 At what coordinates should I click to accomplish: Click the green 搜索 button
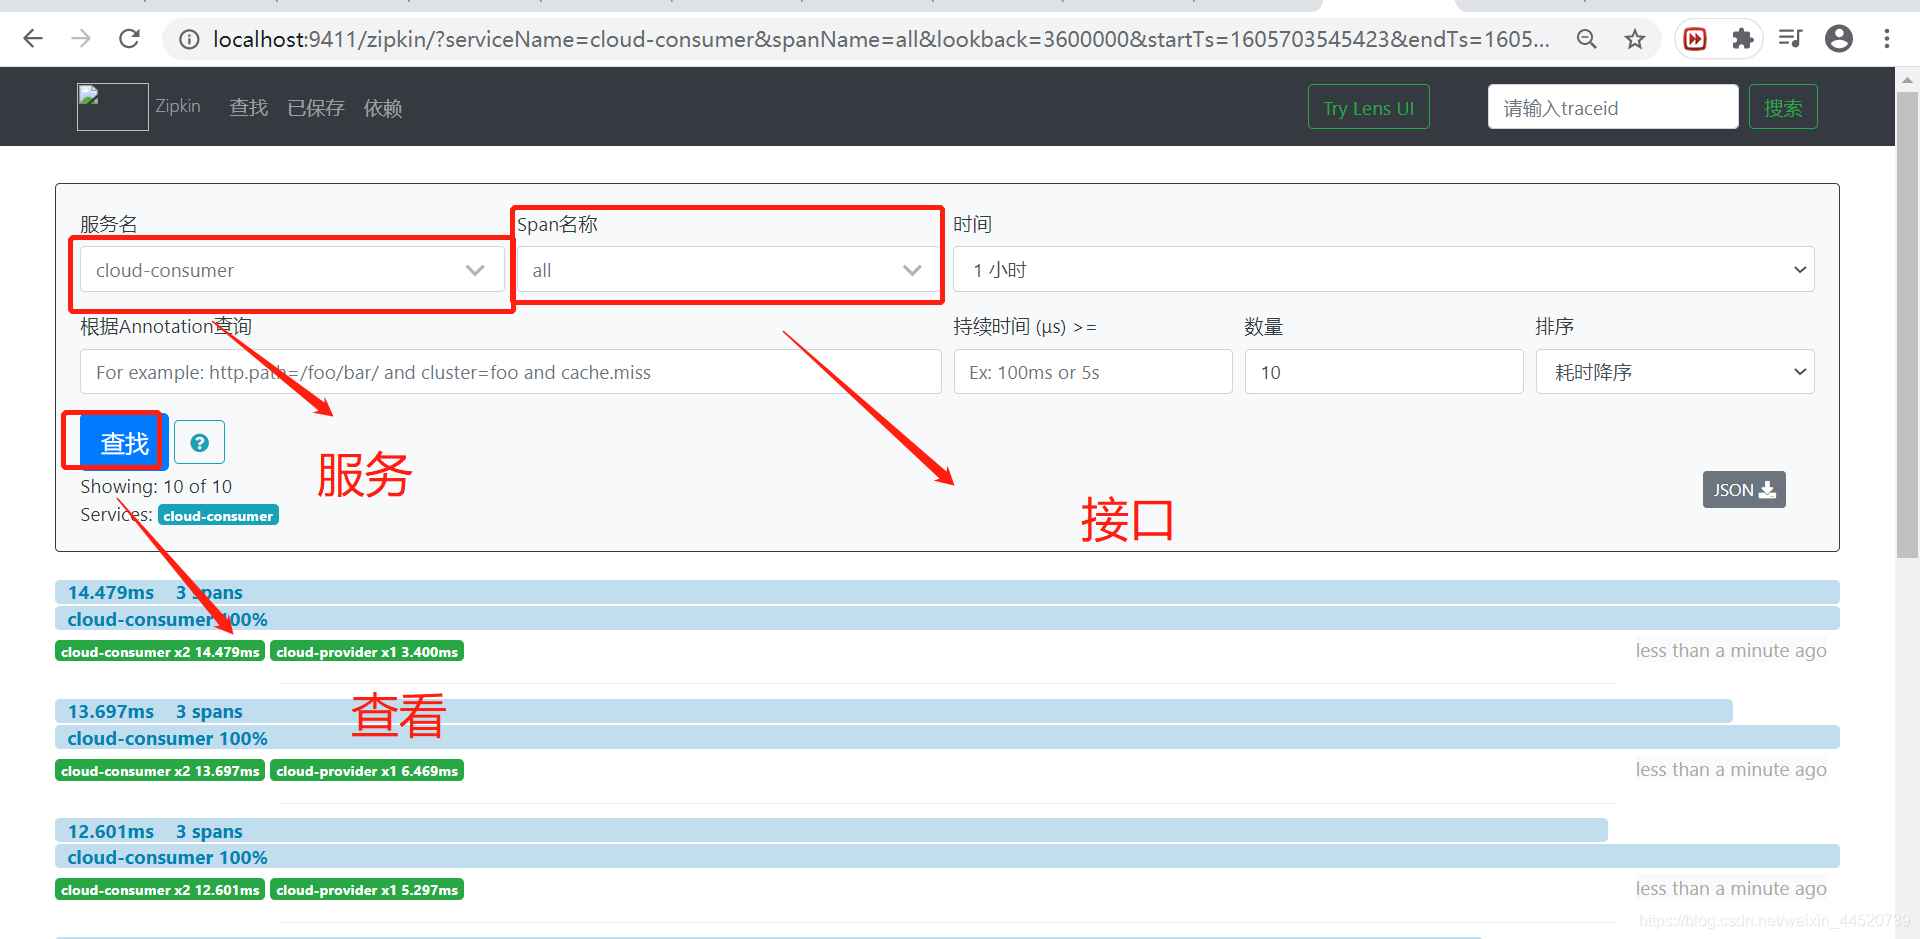[x=1783, y=107]
